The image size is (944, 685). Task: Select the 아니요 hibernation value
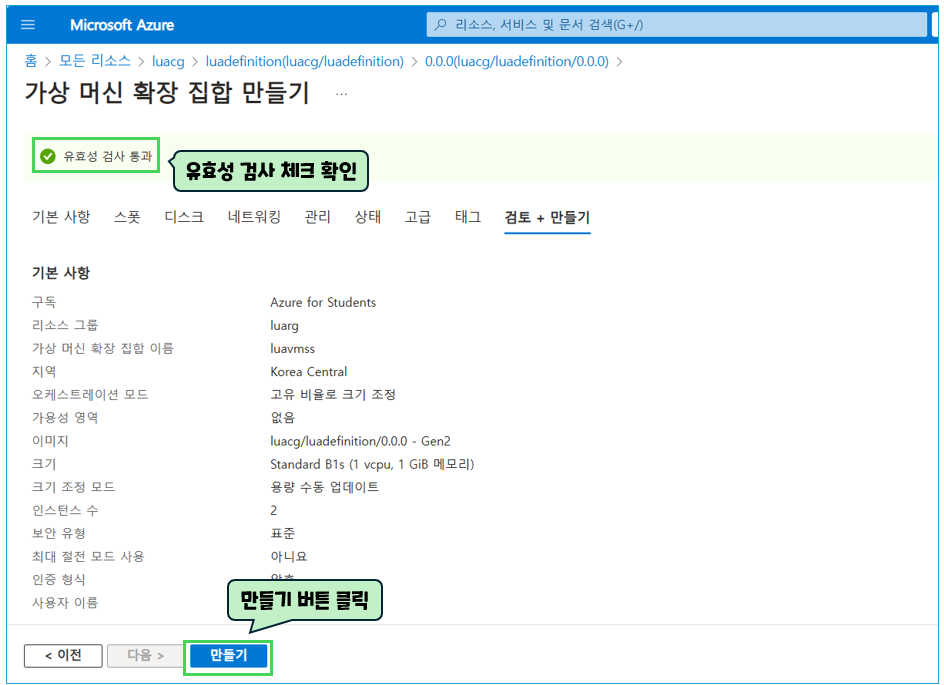[x=288, y=556]
